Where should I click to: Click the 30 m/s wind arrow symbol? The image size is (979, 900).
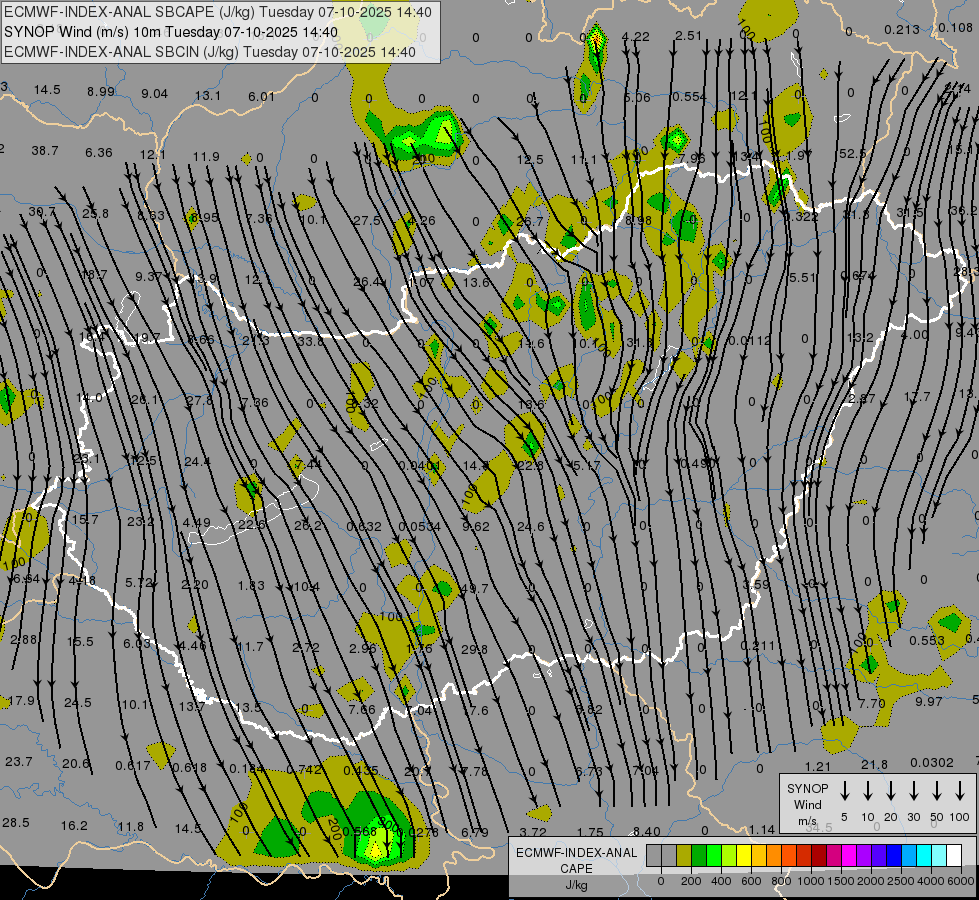click(x=913, y=791)
